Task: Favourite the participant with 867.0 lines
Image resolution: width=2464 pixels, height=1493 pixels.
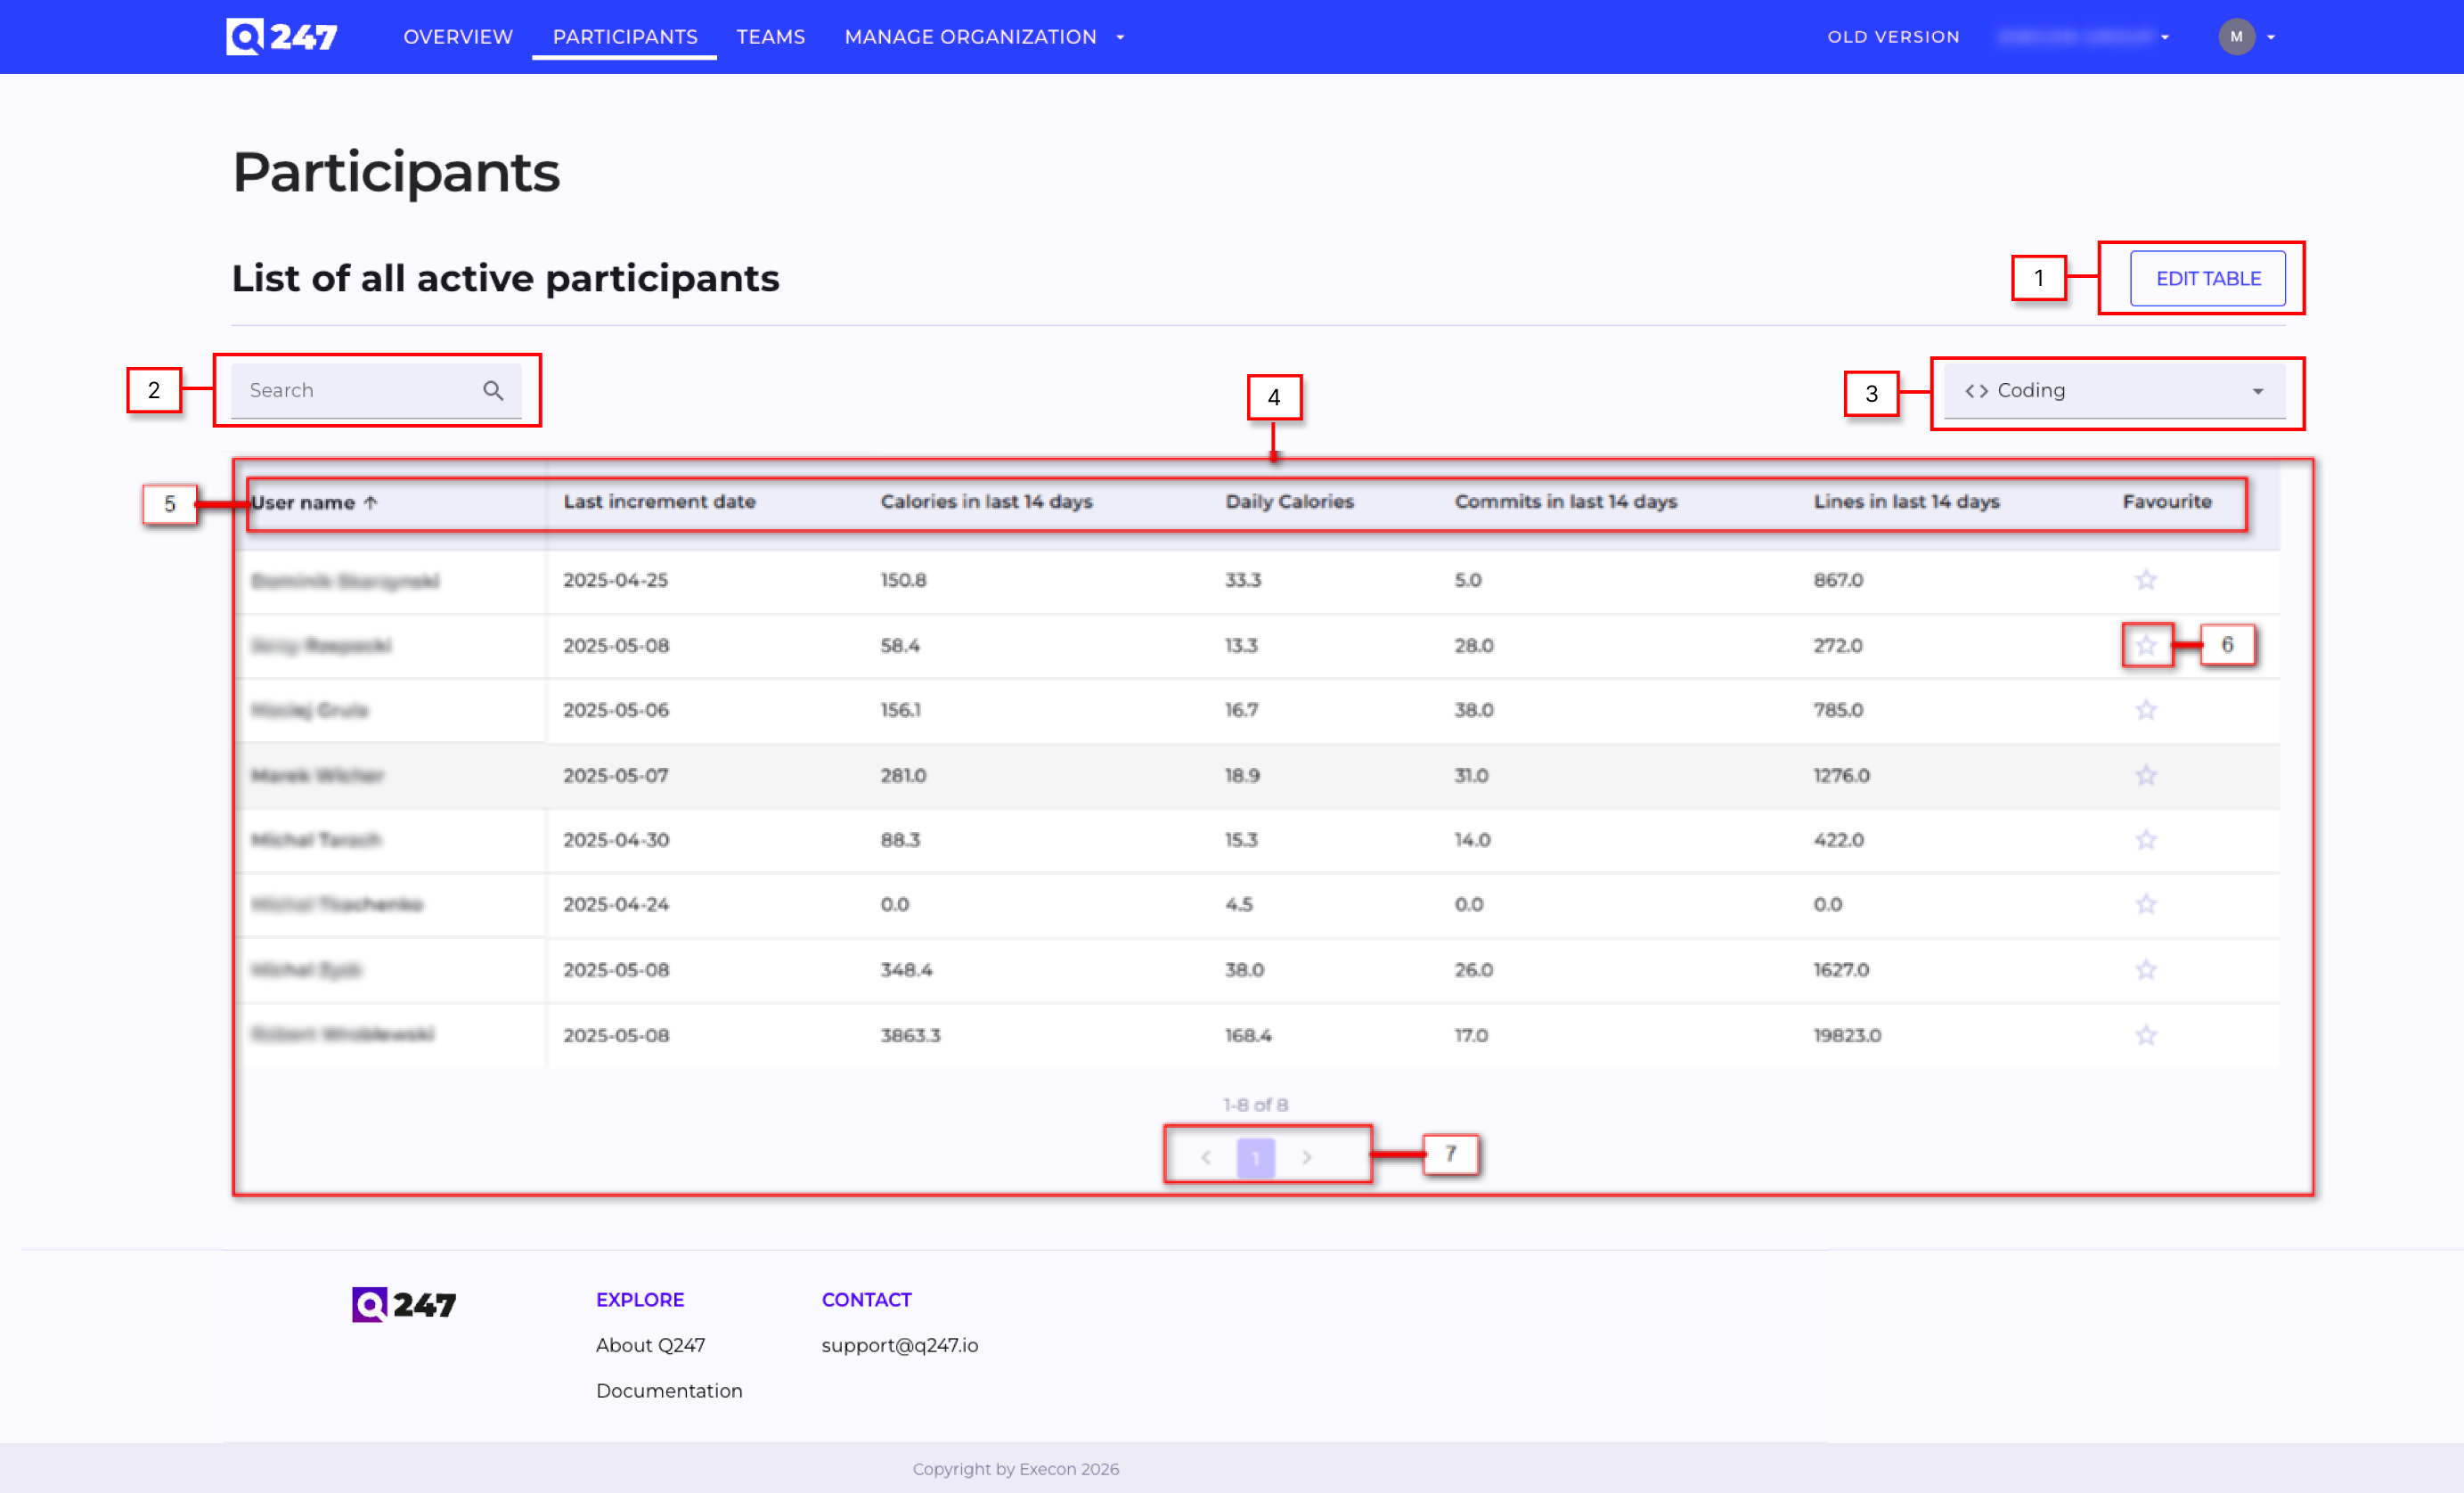Action: coord(2146,580)
